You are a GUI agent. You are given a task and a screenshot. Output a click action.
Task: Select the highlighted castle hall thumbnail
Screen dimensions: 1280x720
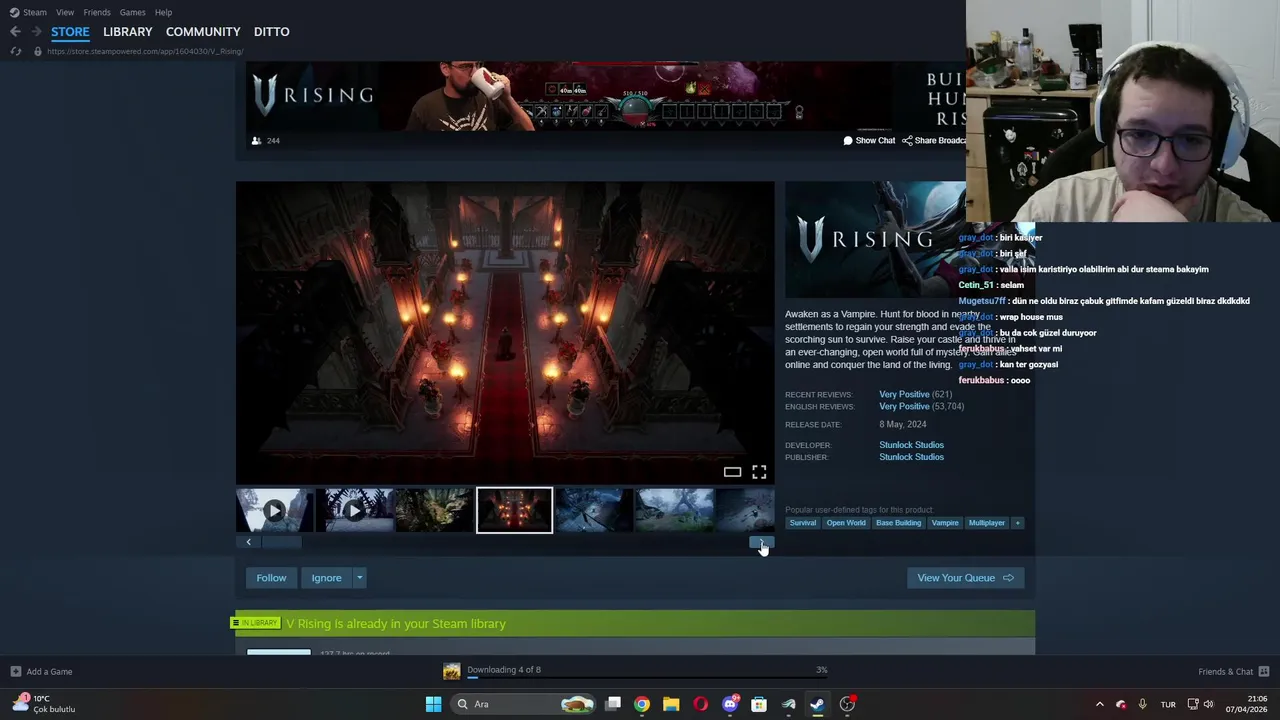[x=514, y=510]
